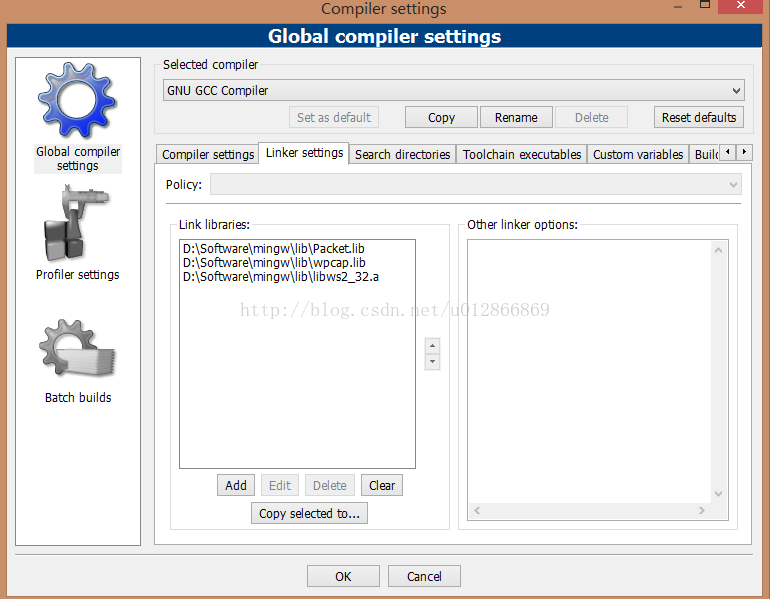Select the Packet.lib library entry
Viewport: 770px width, 599px height.
pyautogui.click(x=274, y=248)
